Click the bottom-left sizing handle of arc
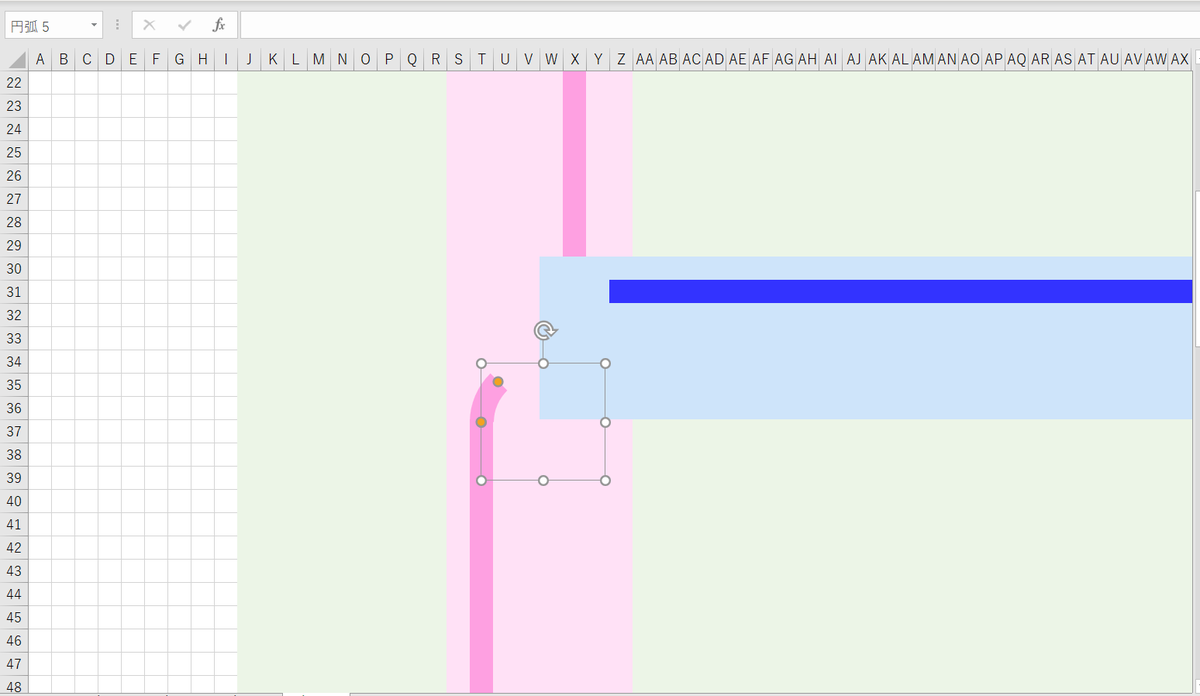1200x696 pixels. (481, 480)
